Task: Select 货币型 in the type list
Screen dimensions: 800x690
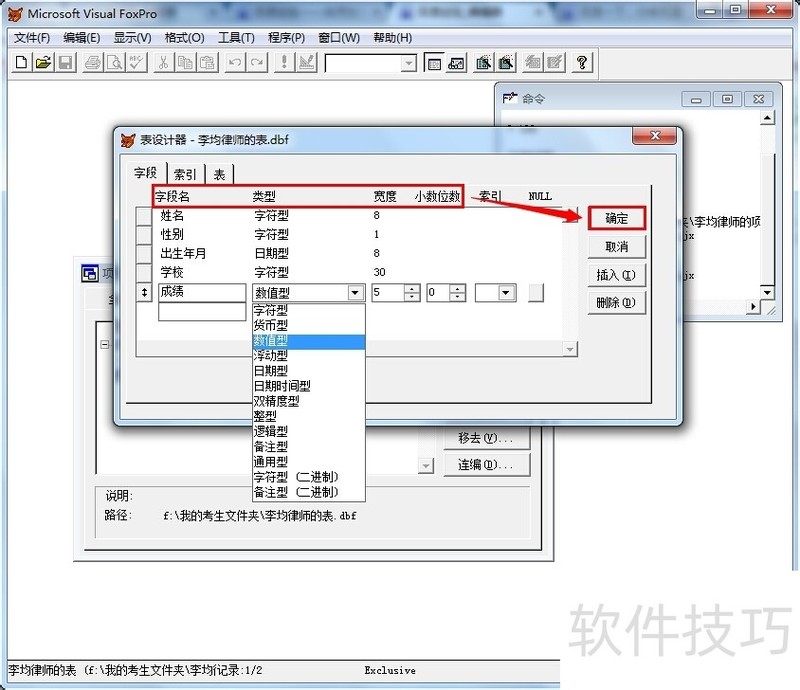Action: coord(309,325)
